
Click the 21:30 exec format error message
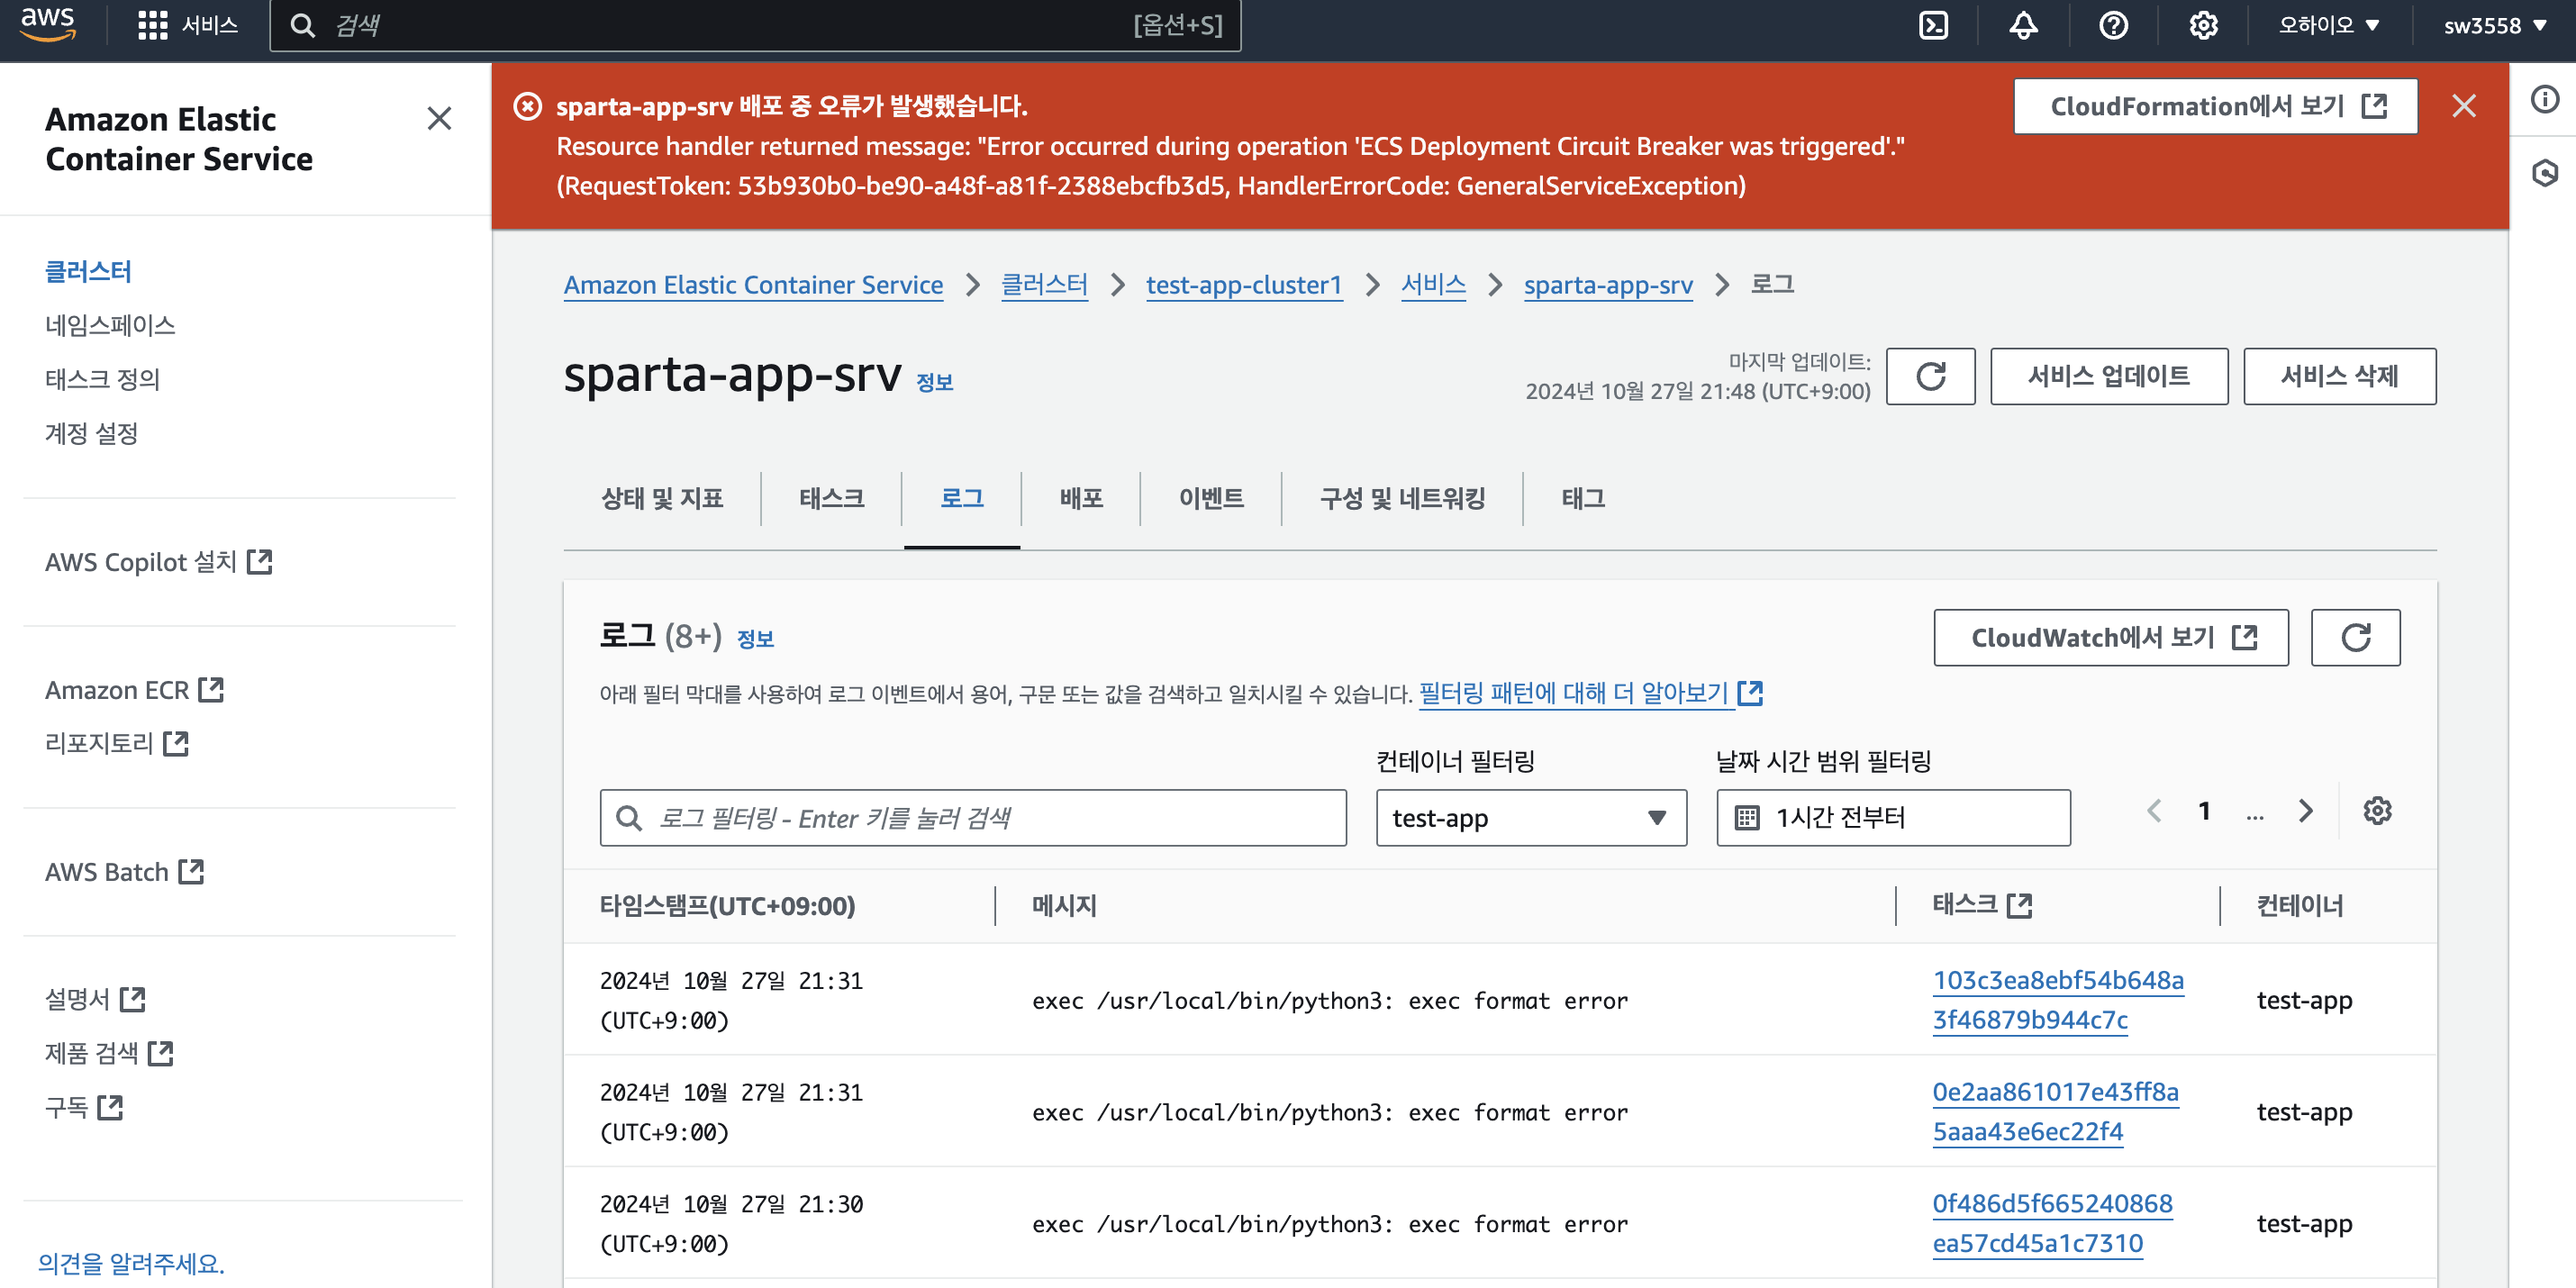(x=1329, y=1224)
